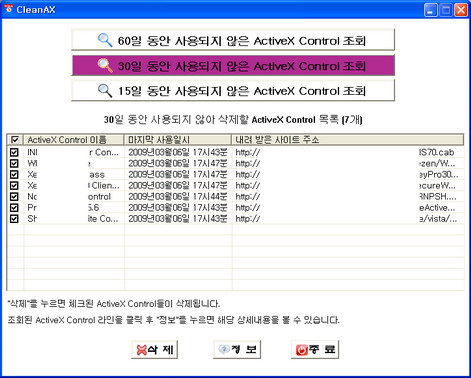Select the row with URL ending IS70.cab
Screen dimensions: 471x378
[236, 152]
